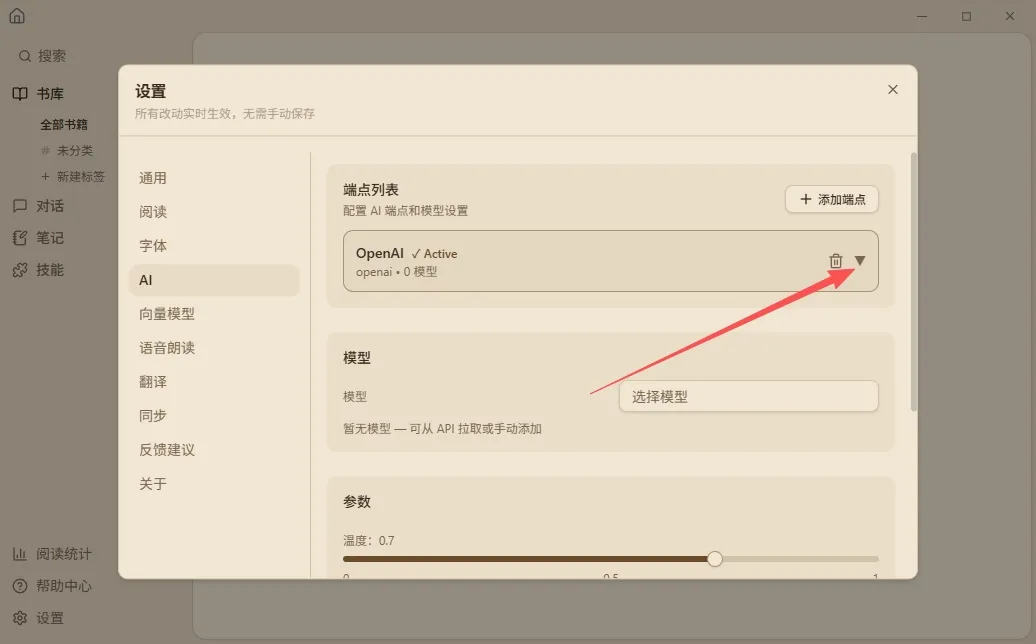
Task: Click the chat bubble icon beside 对话
Action: click(20, 206)
